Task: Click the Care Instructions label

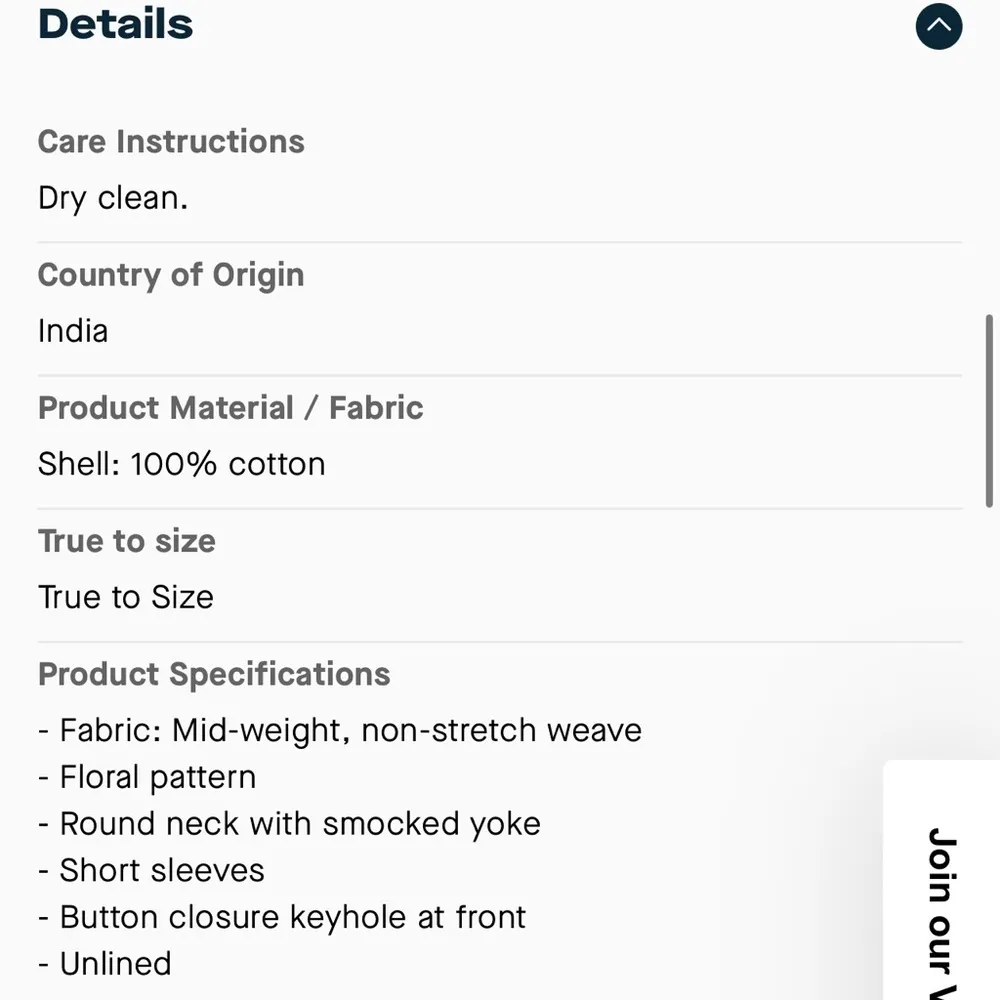Action: click(171, 142)
